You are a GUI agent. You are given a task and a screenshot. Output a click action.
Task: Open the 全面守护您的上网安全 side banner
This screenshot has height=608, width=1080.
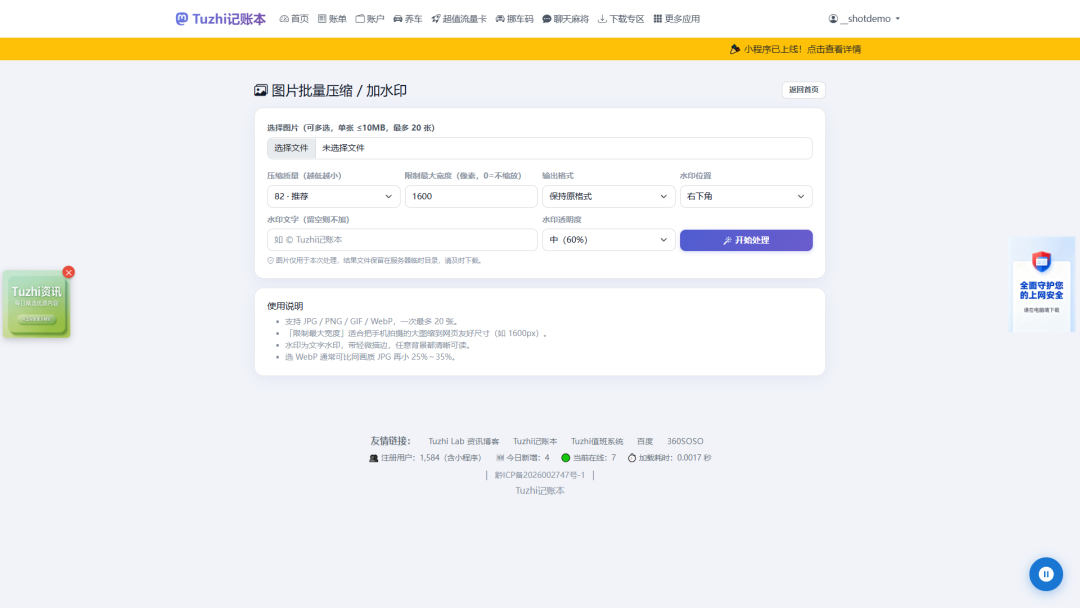pos(1041,285)
